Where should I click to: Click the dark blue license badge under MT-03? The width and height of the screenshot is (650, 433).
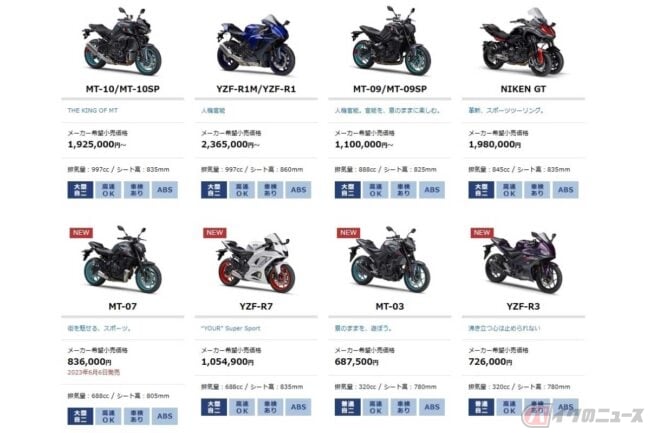click(x=347, y=407)
